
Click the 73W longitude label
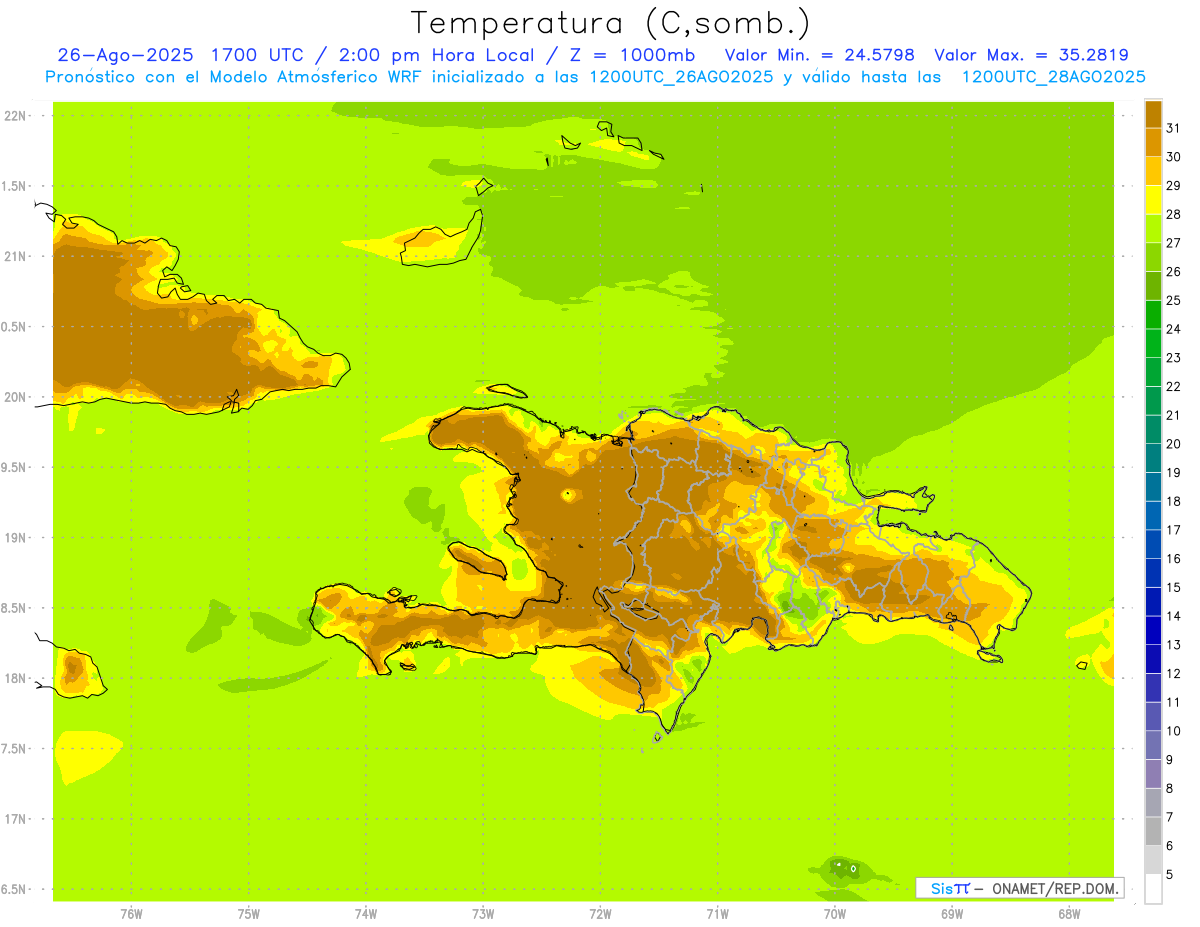483,914
